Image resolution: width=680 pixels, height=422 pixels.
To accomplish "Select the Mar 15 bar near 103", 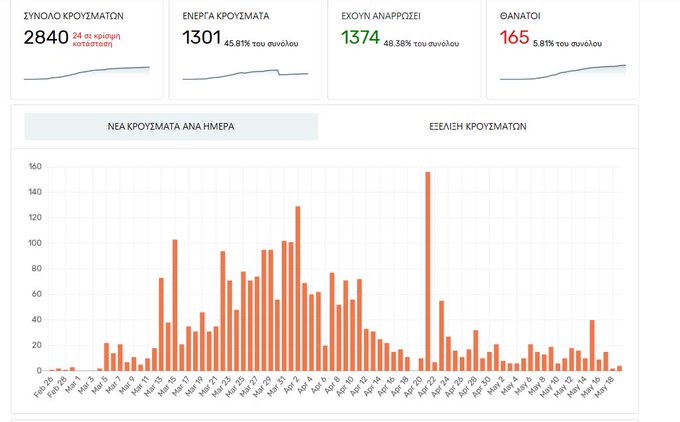I will 175,305.
